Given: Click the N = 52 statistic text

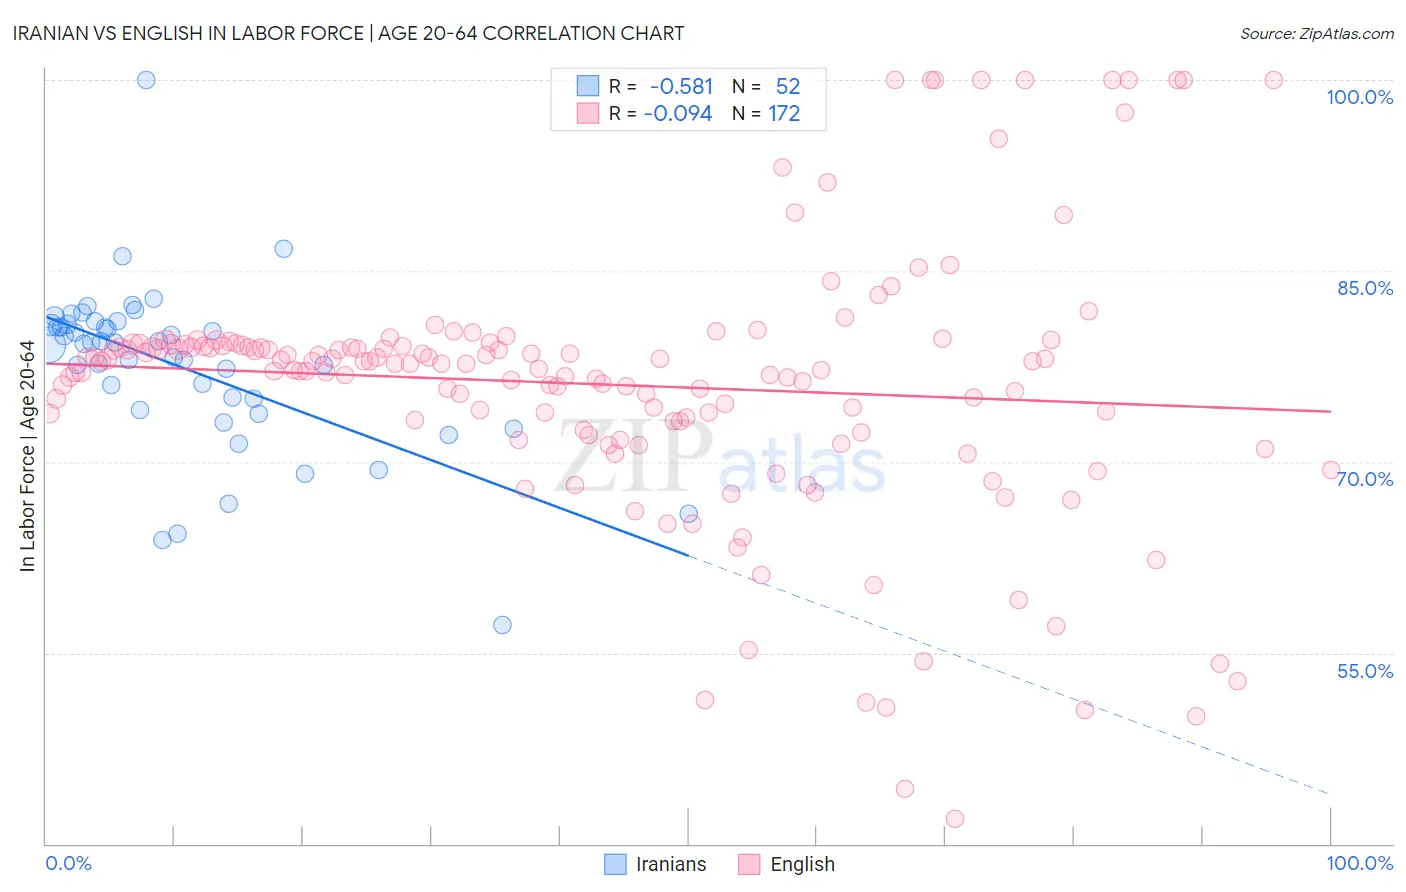Looking at the screenshot, I should (x=766, y=86).
